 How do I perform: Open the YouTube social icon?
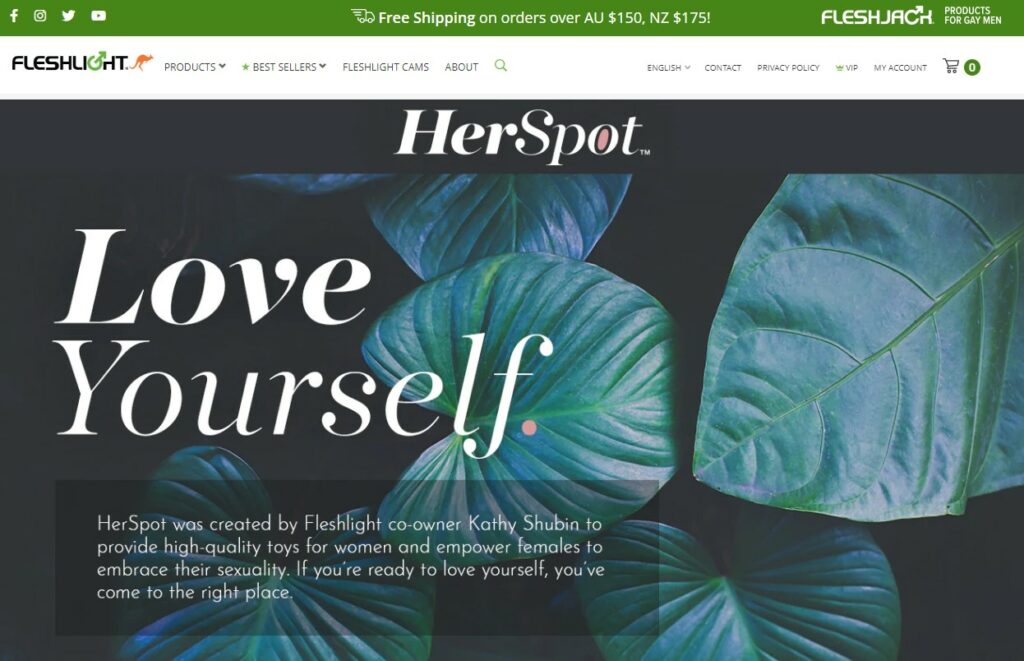99,16
